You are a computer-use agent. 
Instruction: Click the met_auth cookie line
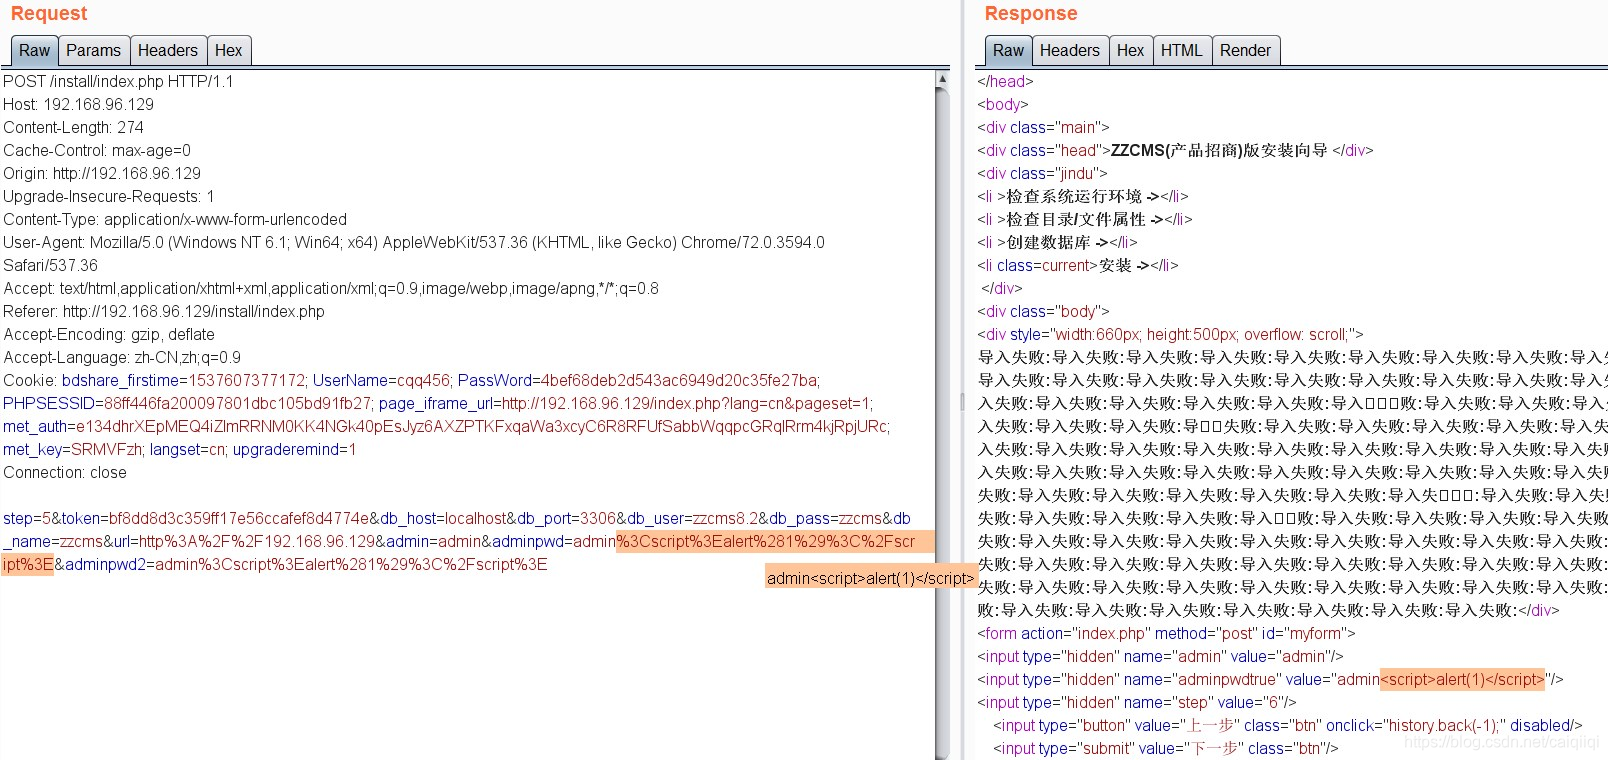tap(446, 426)
